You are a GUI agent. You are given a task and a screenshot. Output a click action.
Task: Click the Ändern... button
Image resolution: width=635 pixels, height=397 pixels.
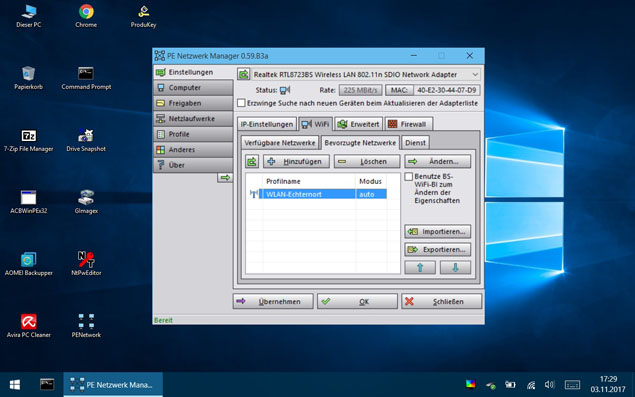[437, 162]
